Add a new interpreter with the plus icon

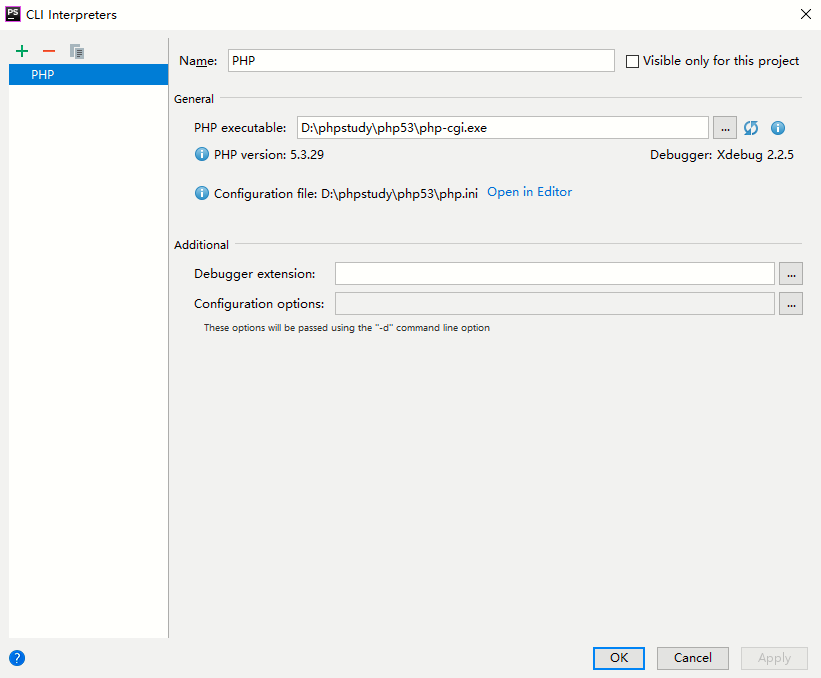tap(22, 51)
